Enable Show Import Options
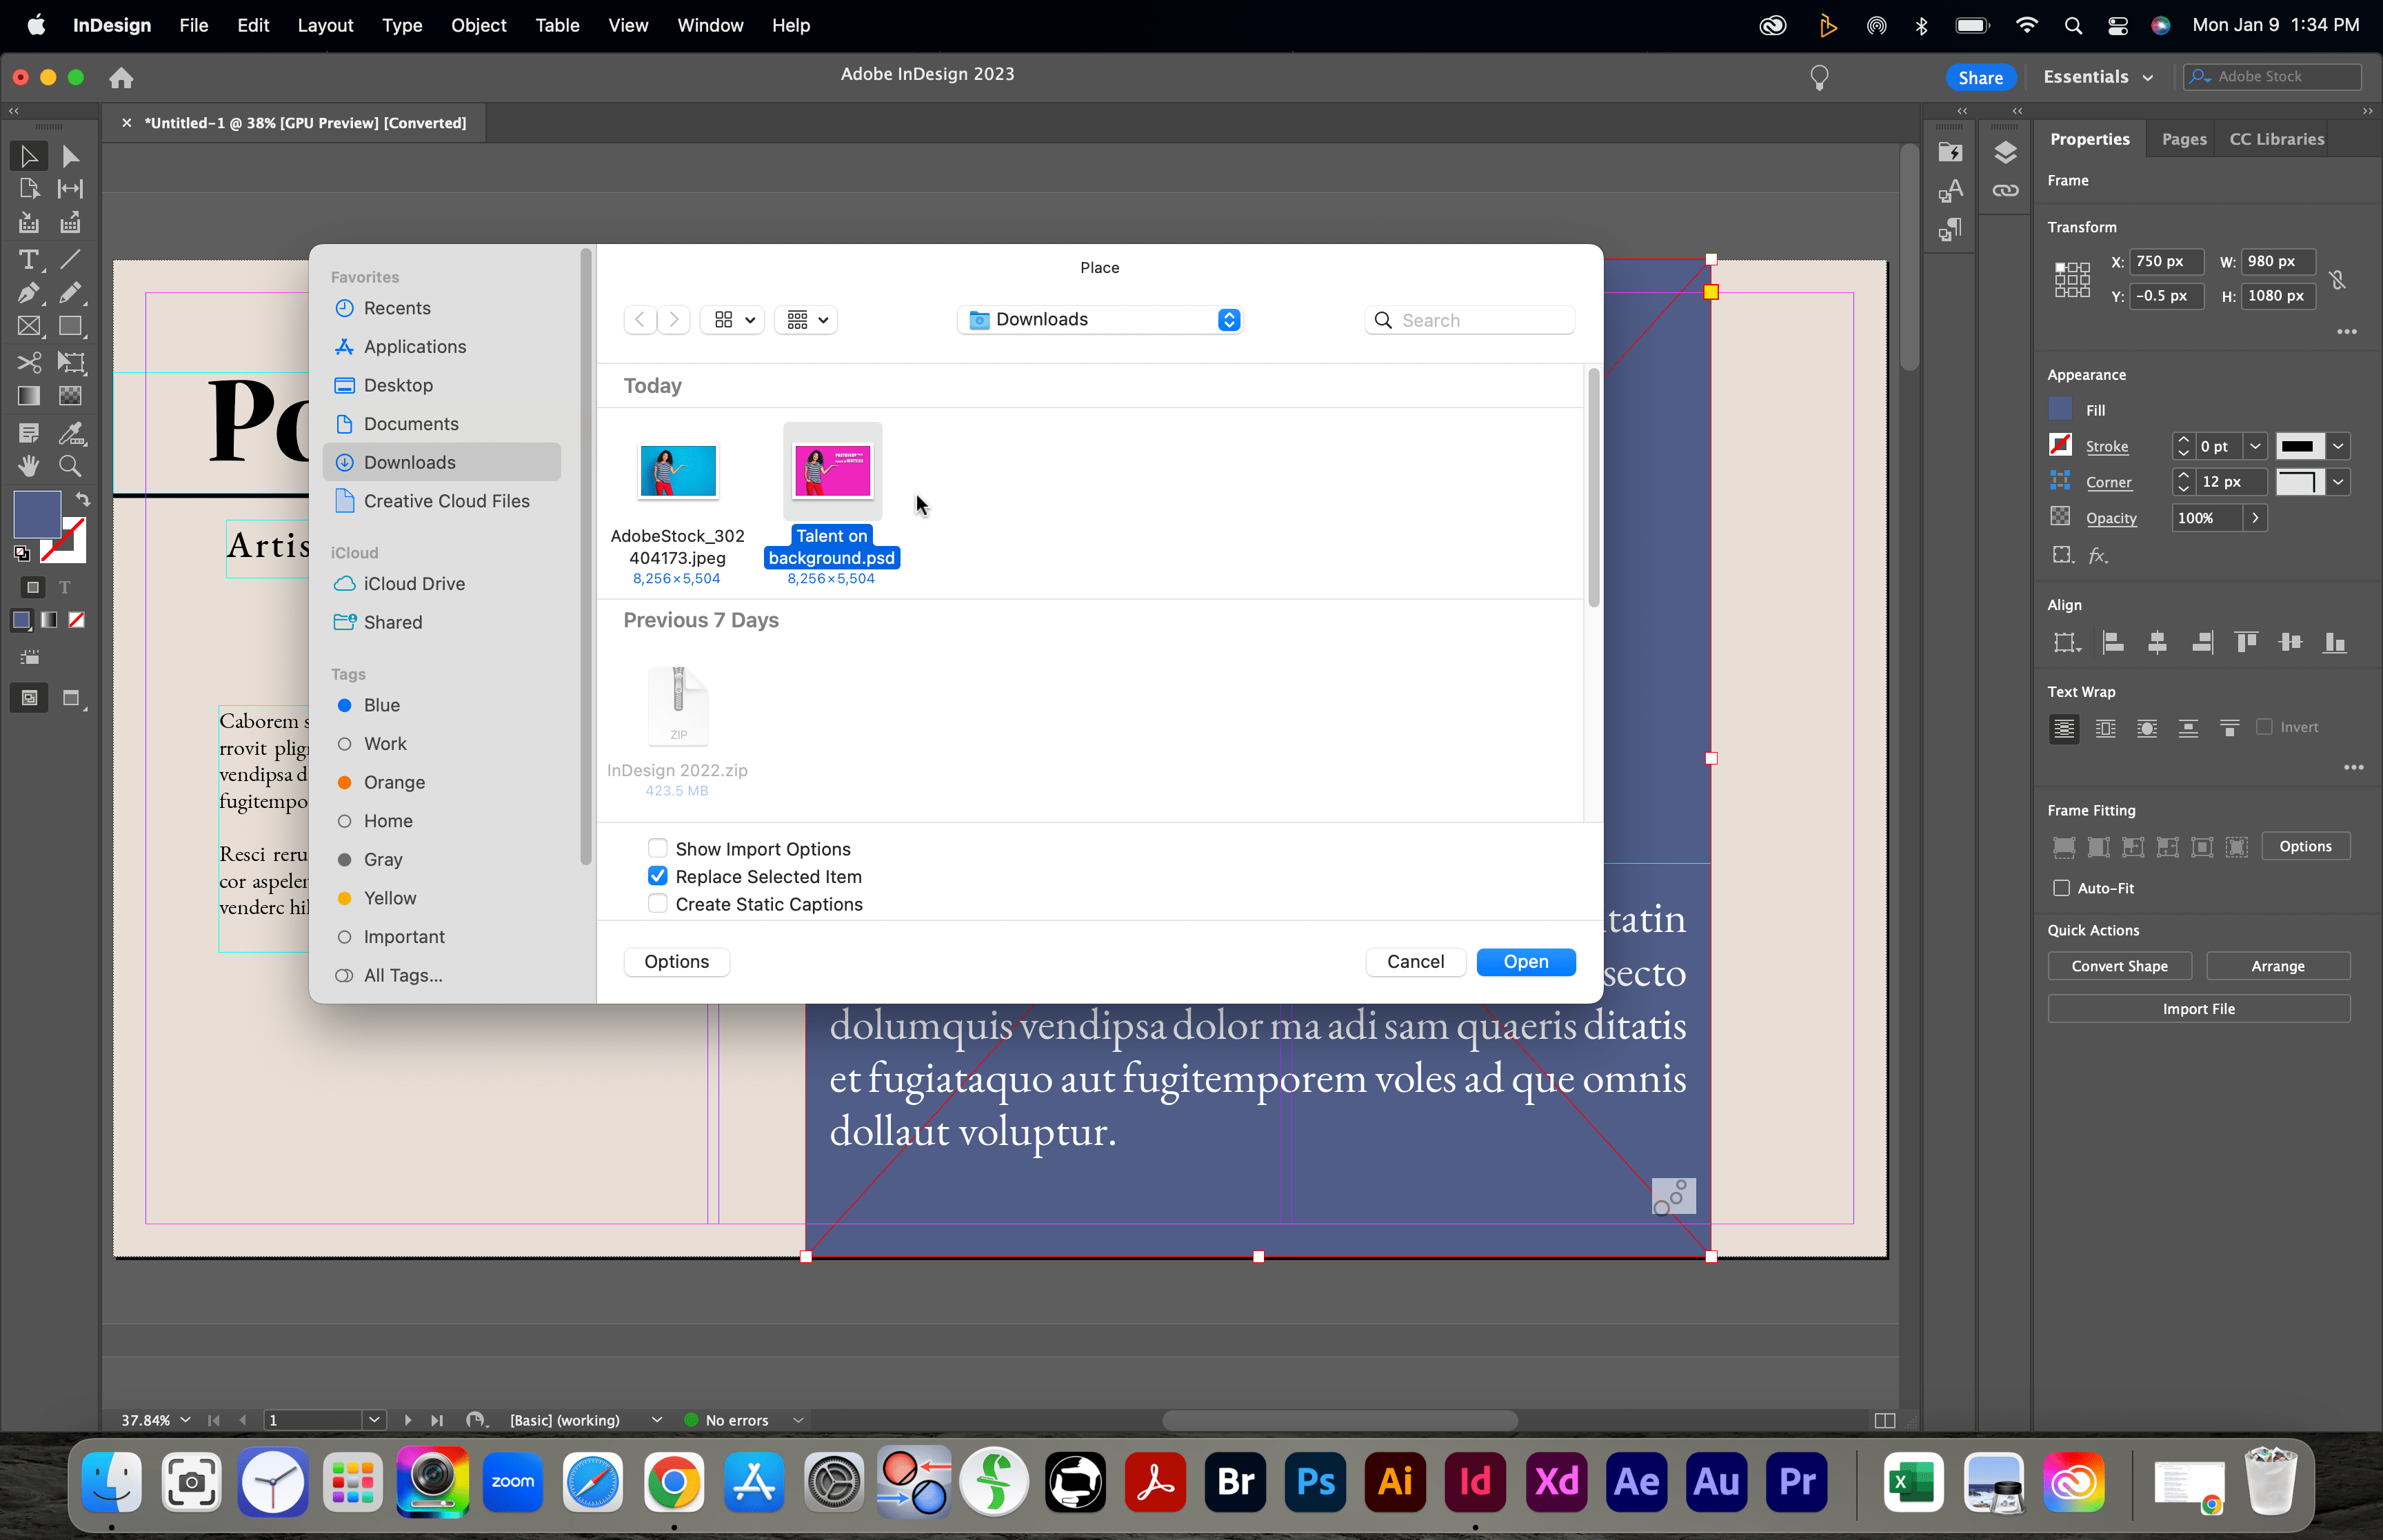2383x1540 pixels. (658, 848)
